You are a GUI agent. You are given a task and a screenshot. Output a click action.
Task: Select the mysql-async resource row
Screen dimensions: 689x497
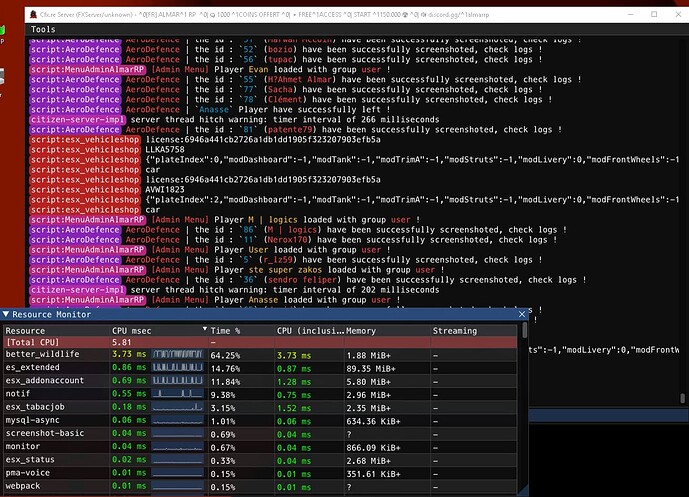coord(261,421)
